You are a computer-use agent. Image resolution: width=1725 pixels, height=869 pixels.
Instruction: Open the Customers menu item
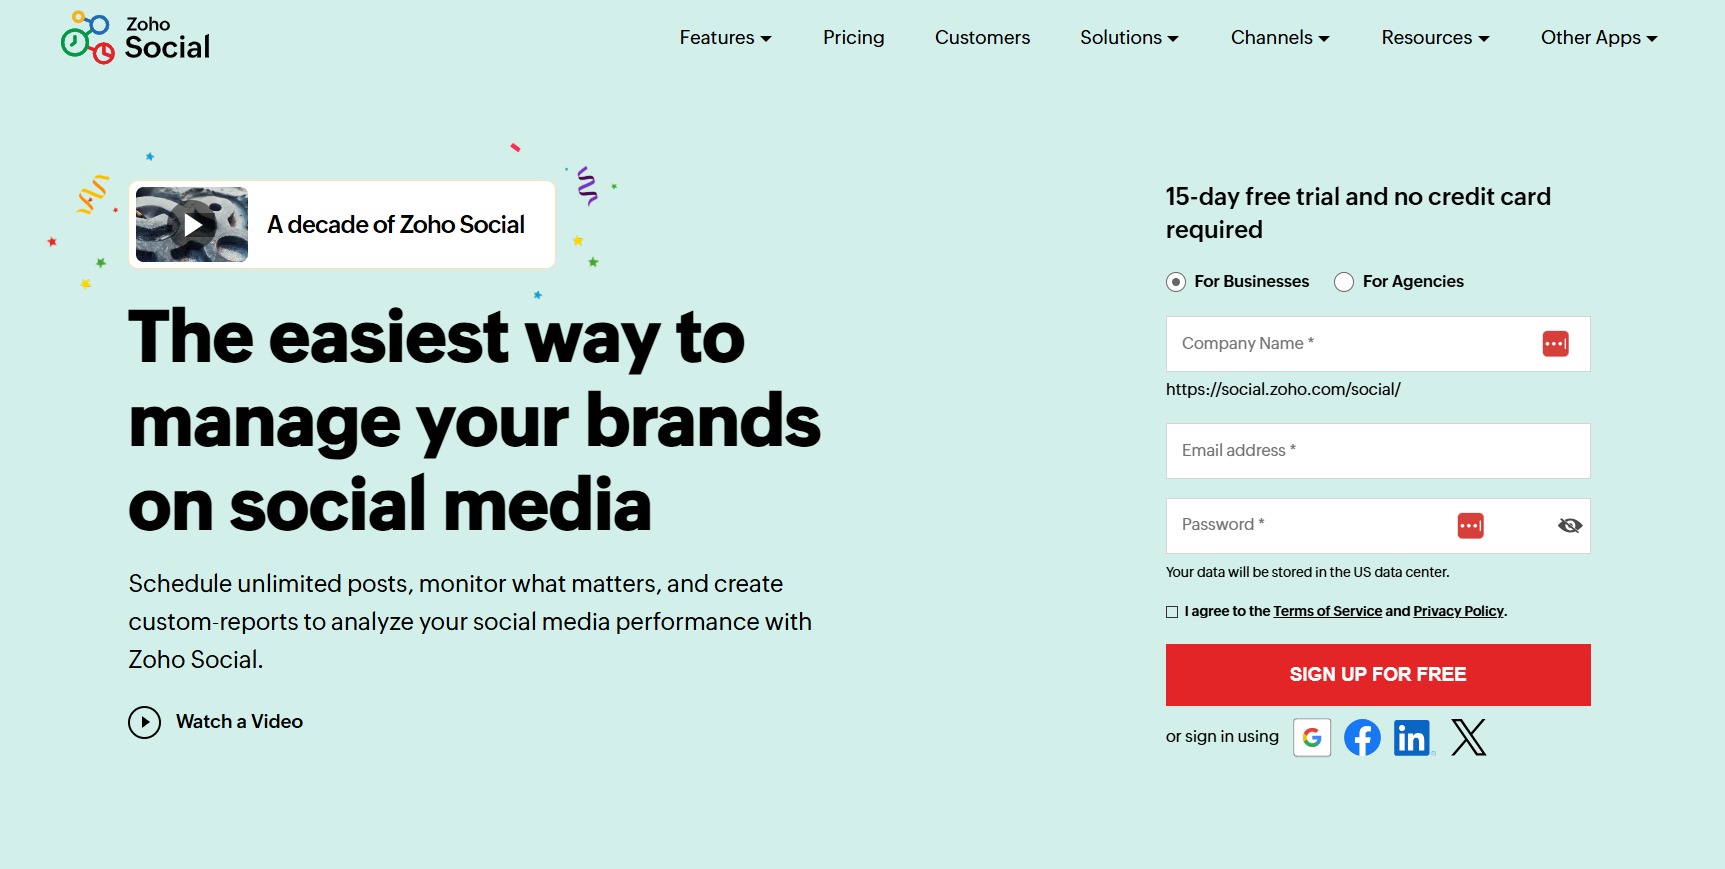[982, 37]
